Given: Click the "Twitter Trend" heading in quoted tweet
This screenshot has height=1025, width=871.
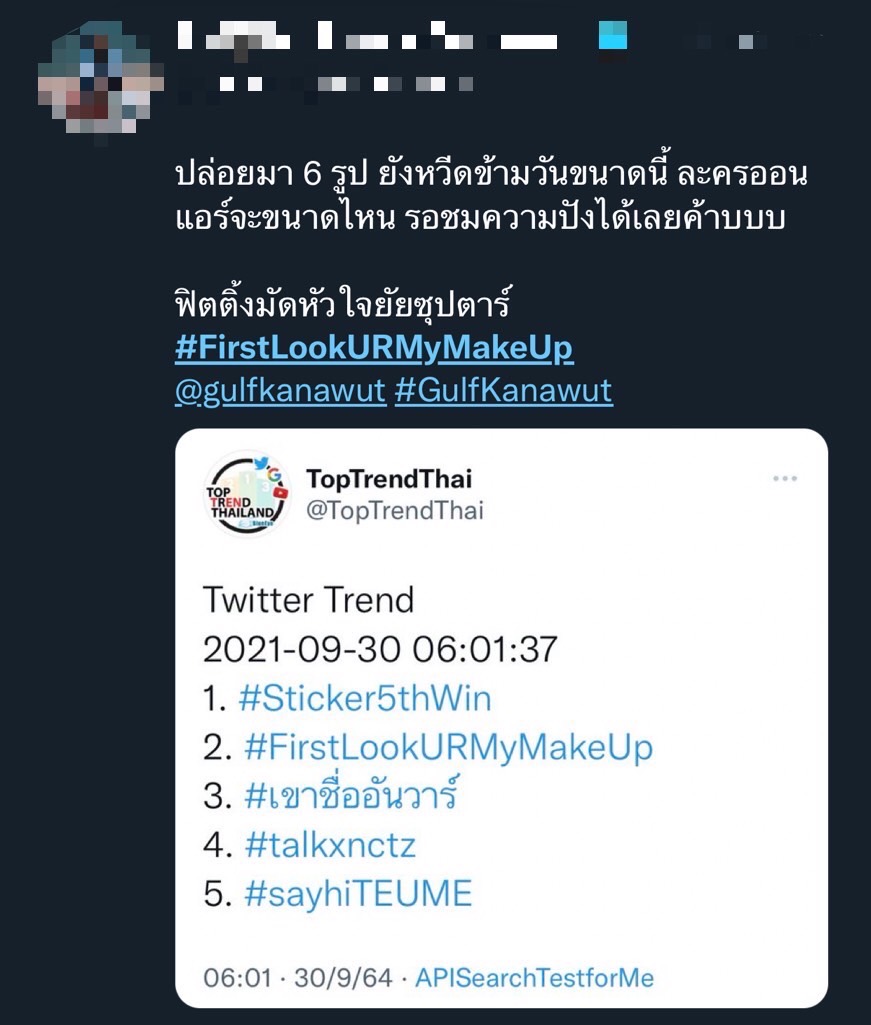Looking at the screenshot, I should (308, 600).
